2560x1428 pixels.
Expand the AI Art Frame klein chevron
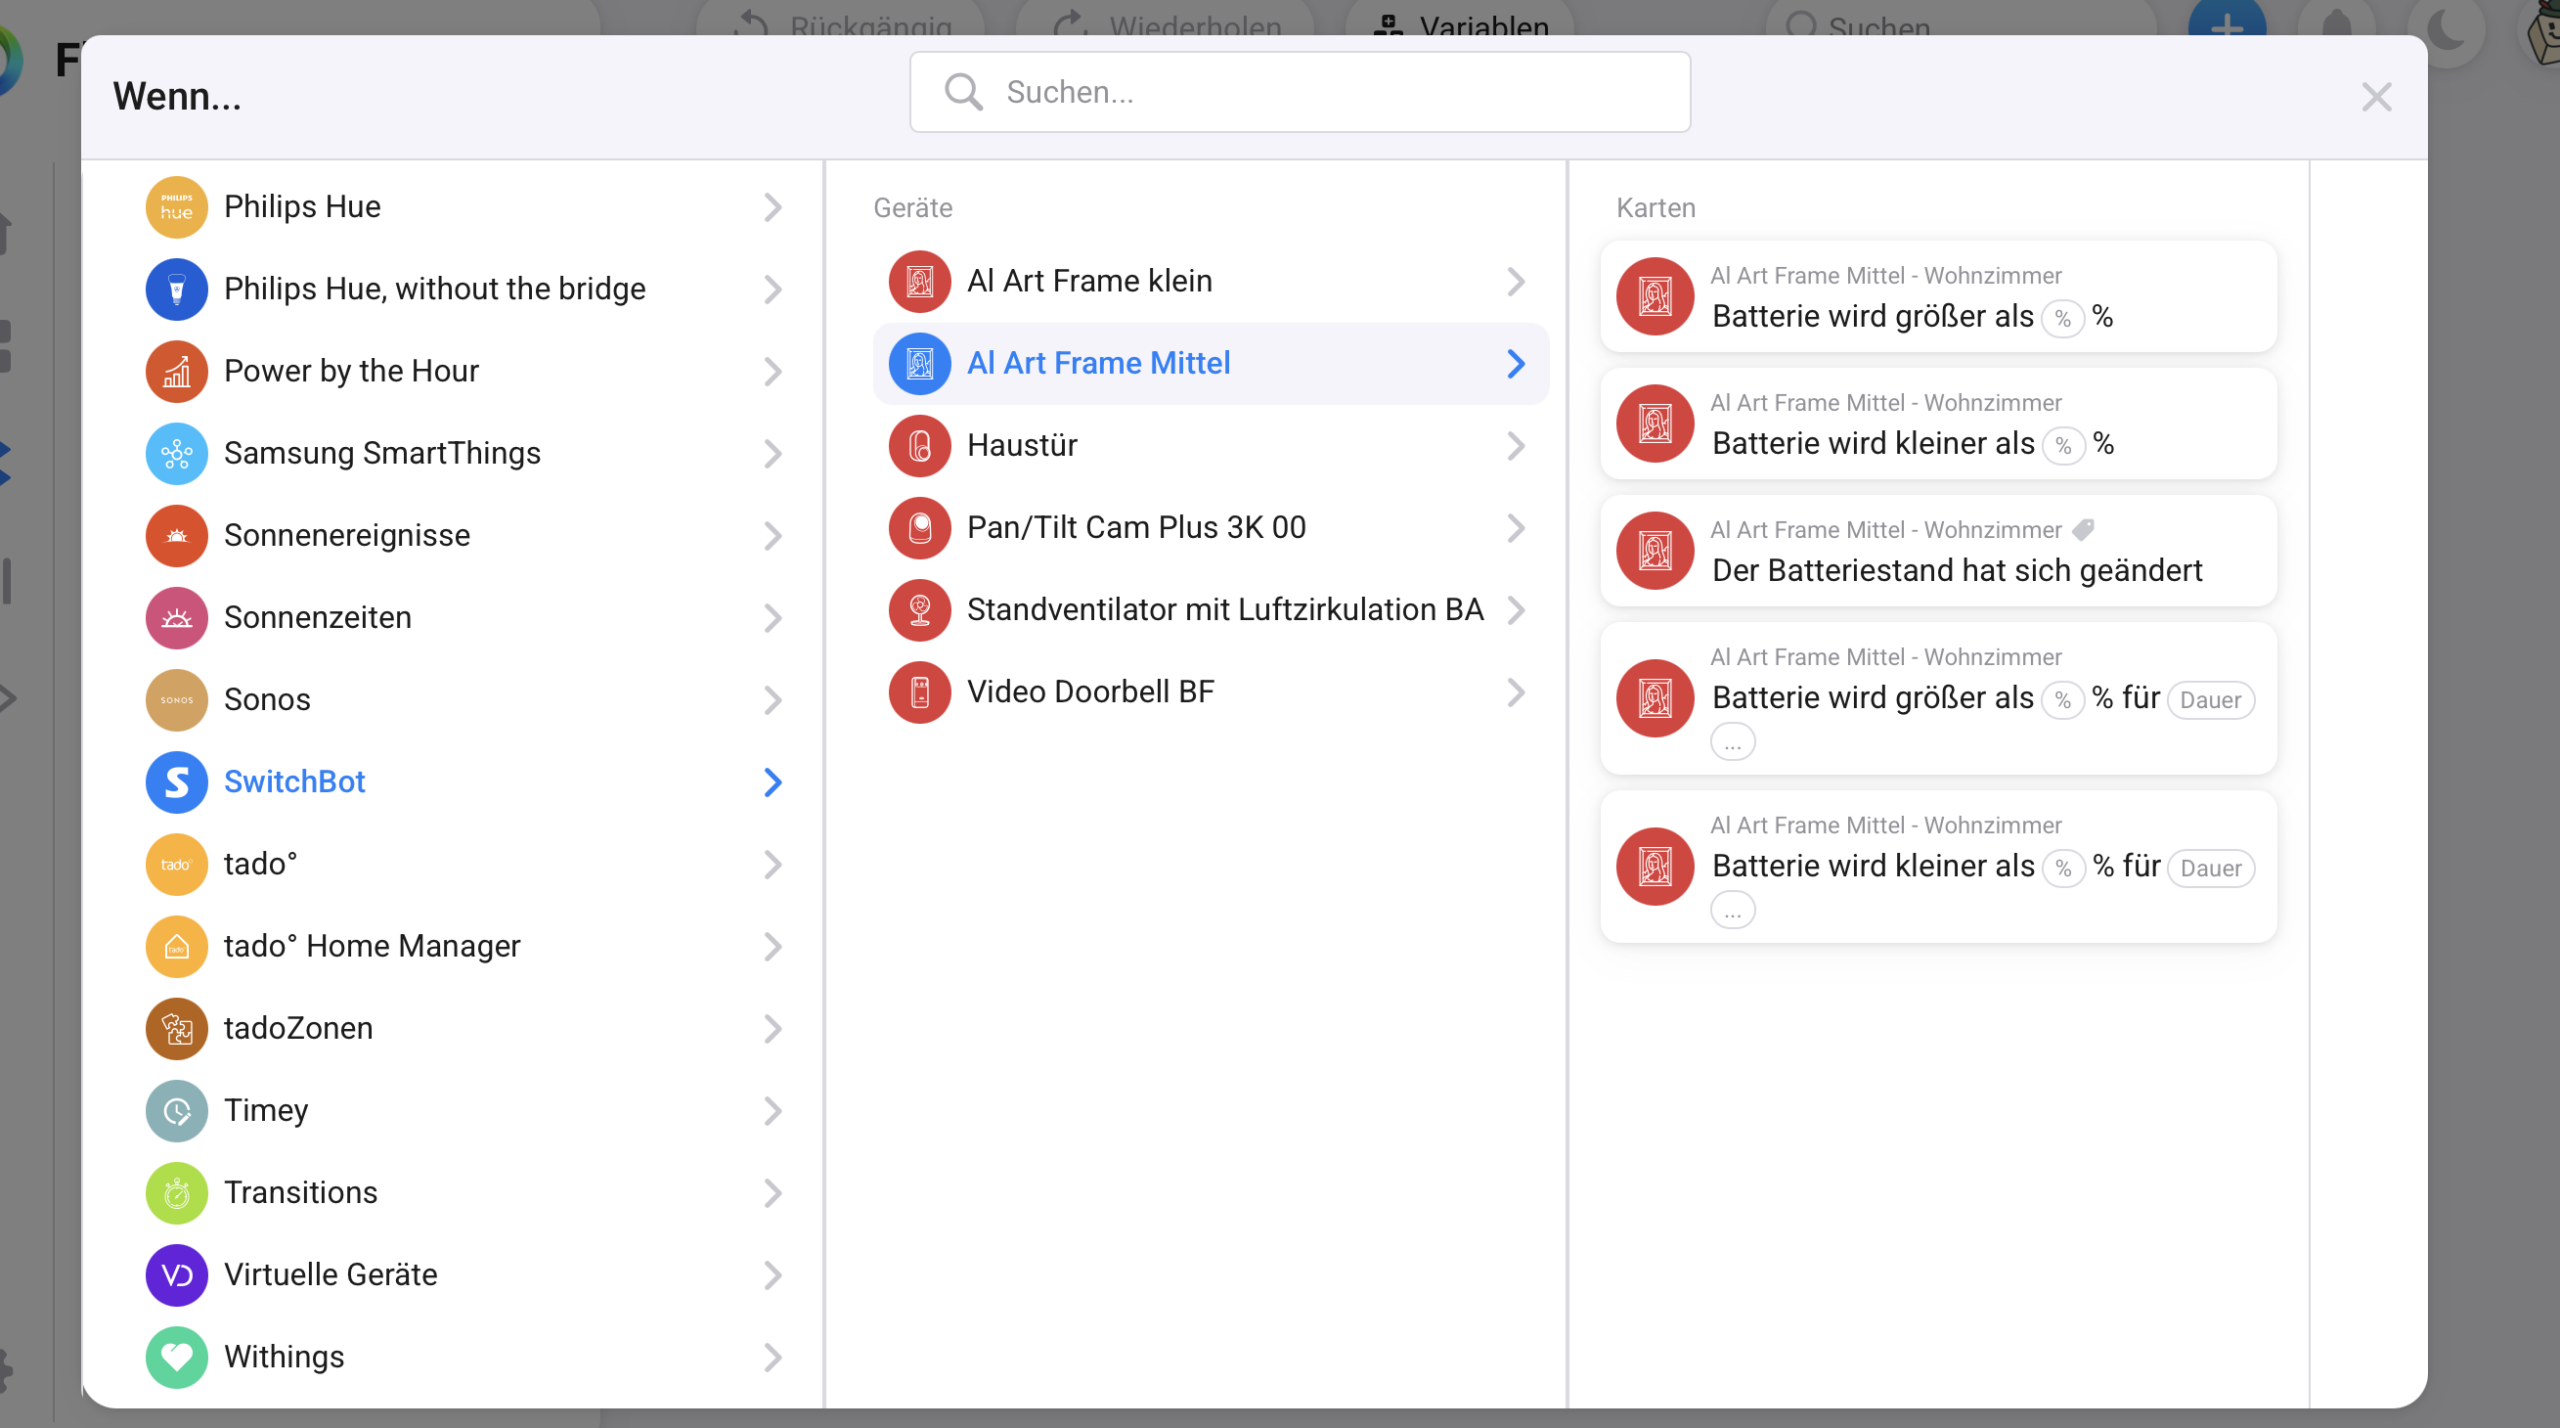tap(1516, 281)
